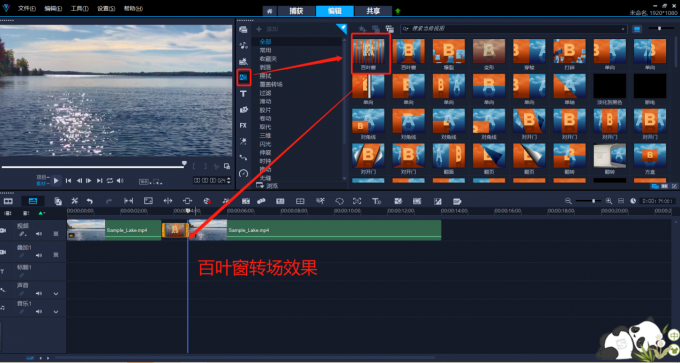Open the Sound library icon with music notes
Image resolution: width=680 pixels, height=363 pixels.
pos(243,45)
